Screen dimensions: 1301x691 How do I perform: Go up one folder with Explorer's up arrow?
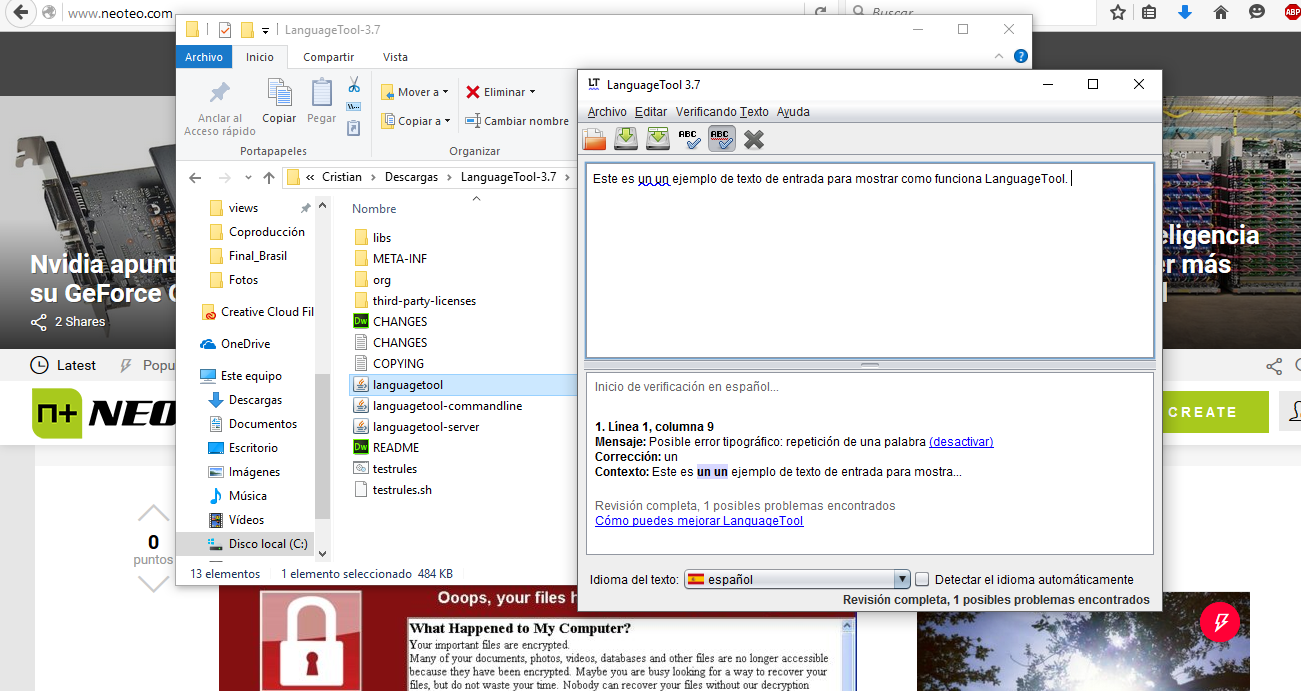click(269, 178)
